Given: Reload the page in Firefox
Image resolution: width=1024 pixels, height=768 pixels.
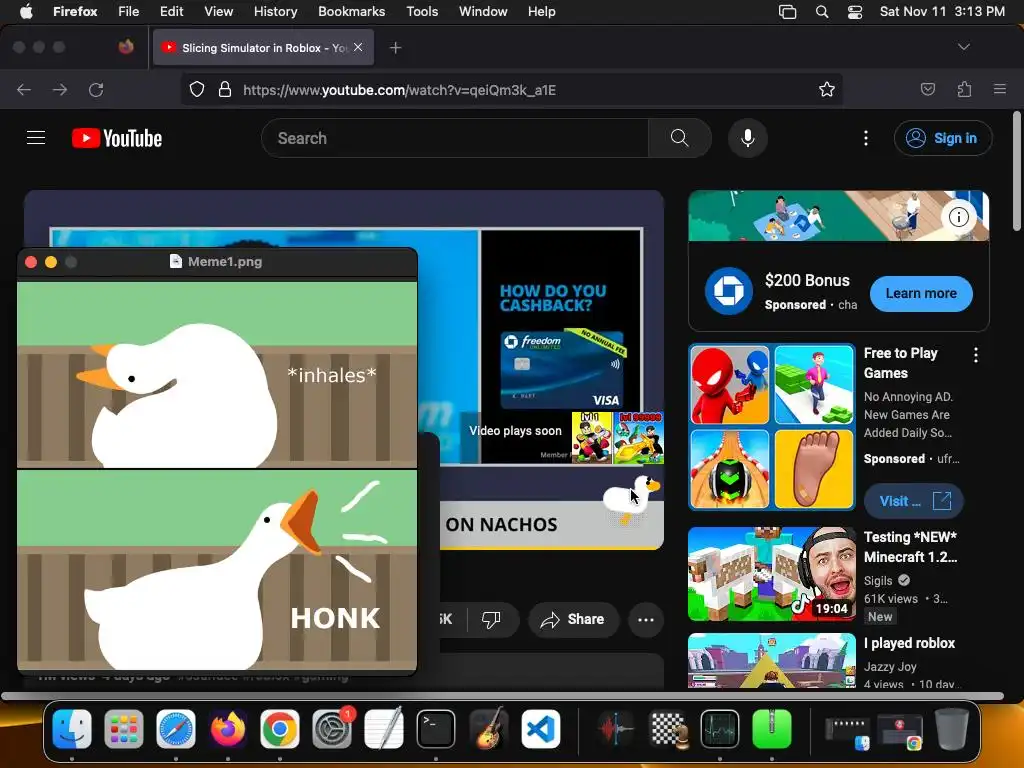Looking at the screenshot, I should [x=96, y=89].
